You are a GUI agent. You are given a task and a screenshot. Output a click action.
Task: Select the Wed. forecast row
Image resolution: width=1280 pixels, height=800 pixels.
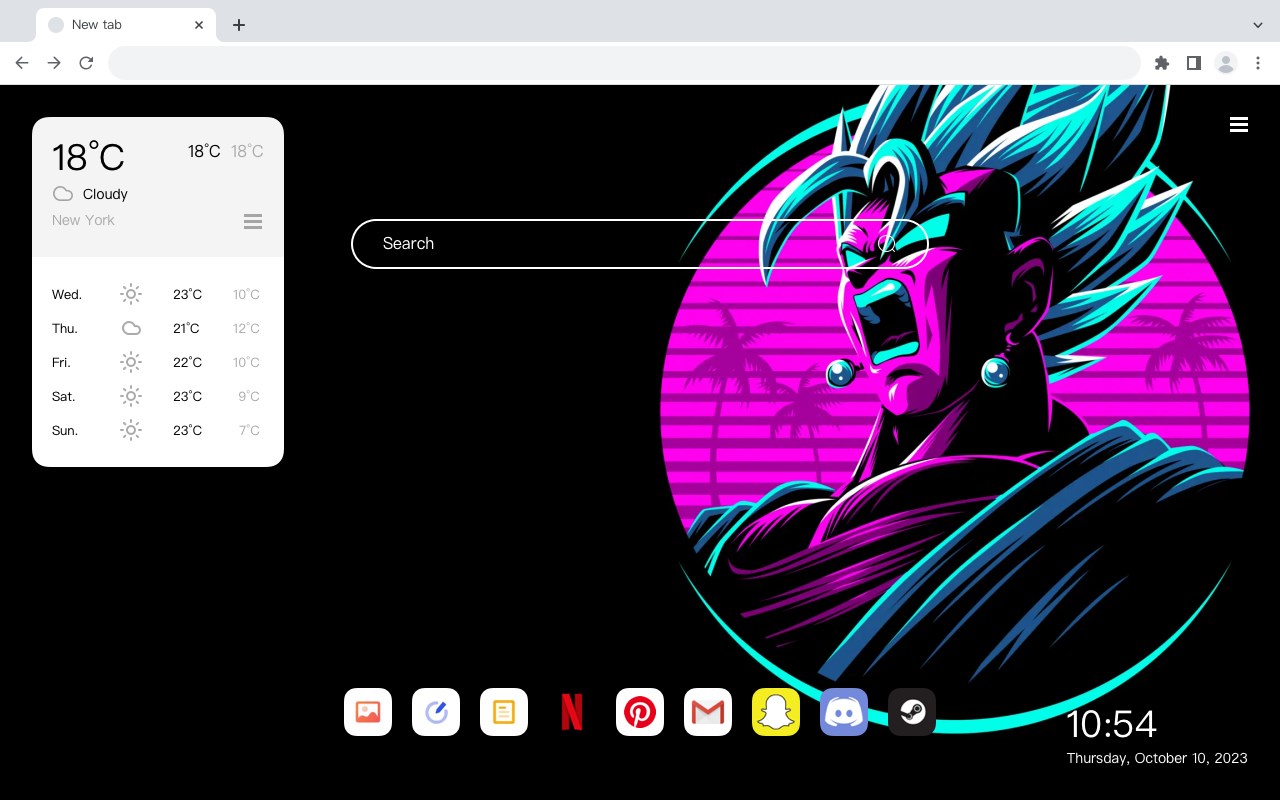pos(158,294)
